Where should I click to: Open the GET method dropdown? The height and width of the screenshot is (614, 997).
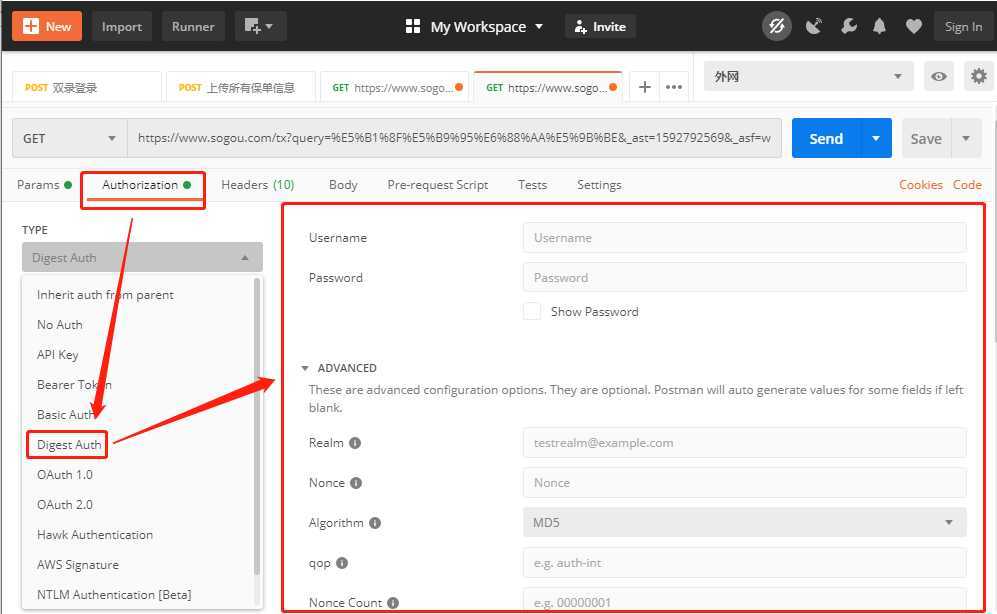[69, 138]
